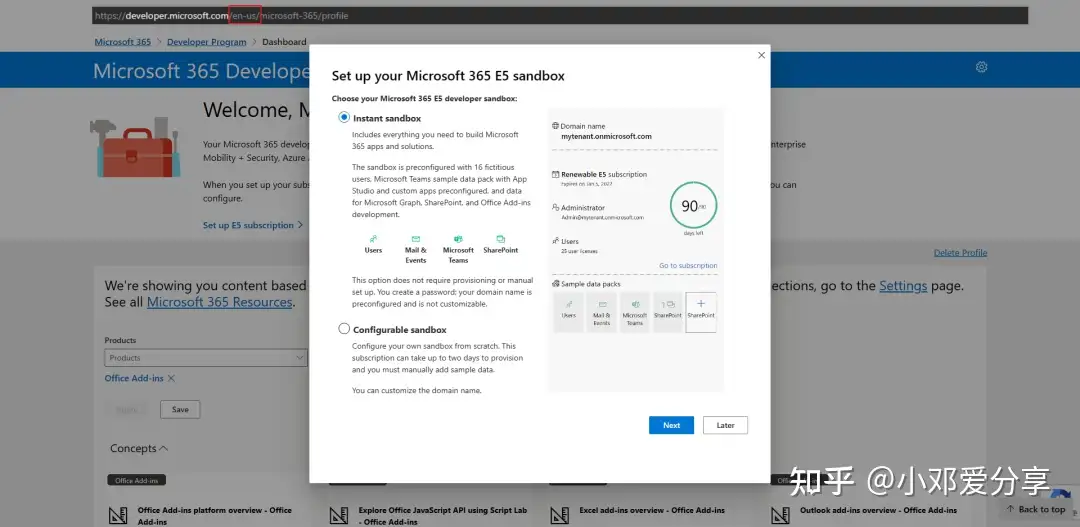The height and width of the screenshot is (527, 1080).
Task: Click the Later button in the dialog
Action: (x=725, y=425)
